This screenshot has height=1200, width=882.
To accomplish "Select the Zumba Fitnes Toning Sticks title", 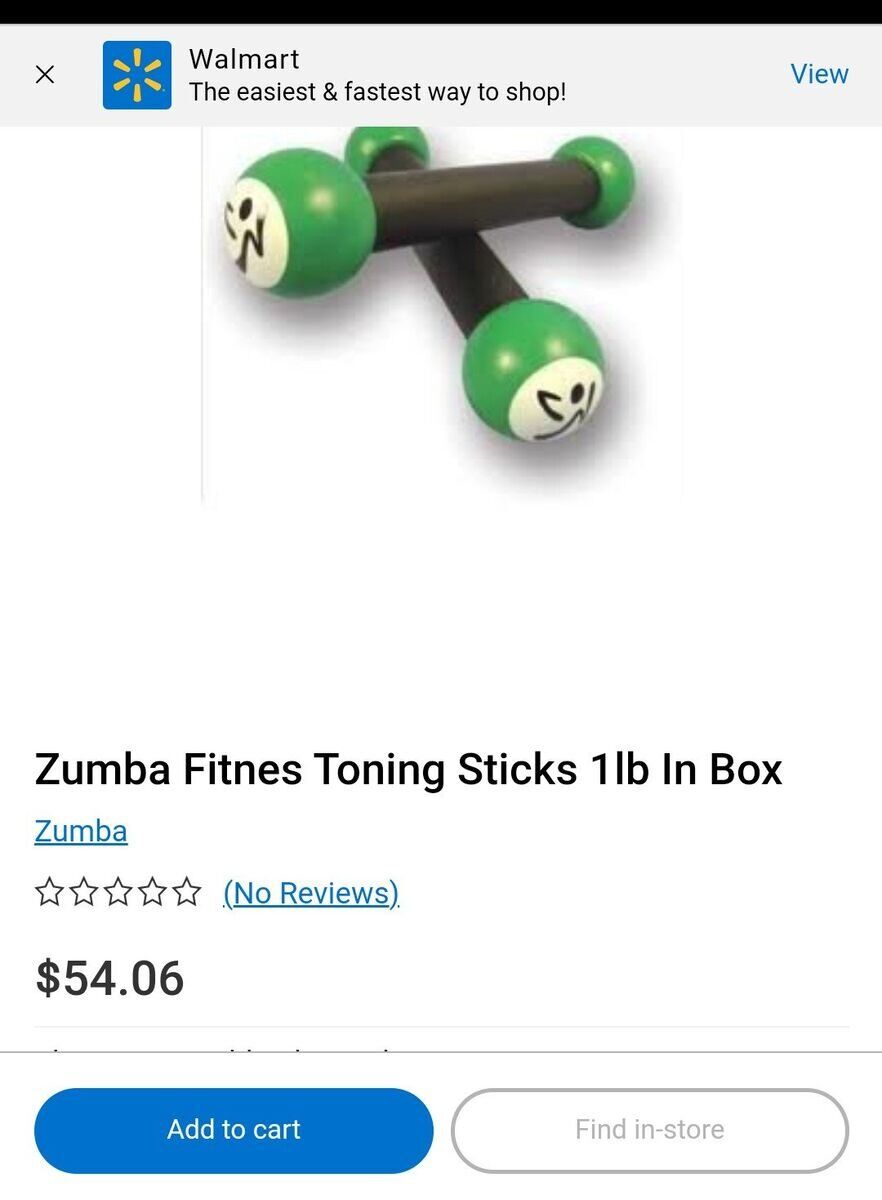I will 408,769.
